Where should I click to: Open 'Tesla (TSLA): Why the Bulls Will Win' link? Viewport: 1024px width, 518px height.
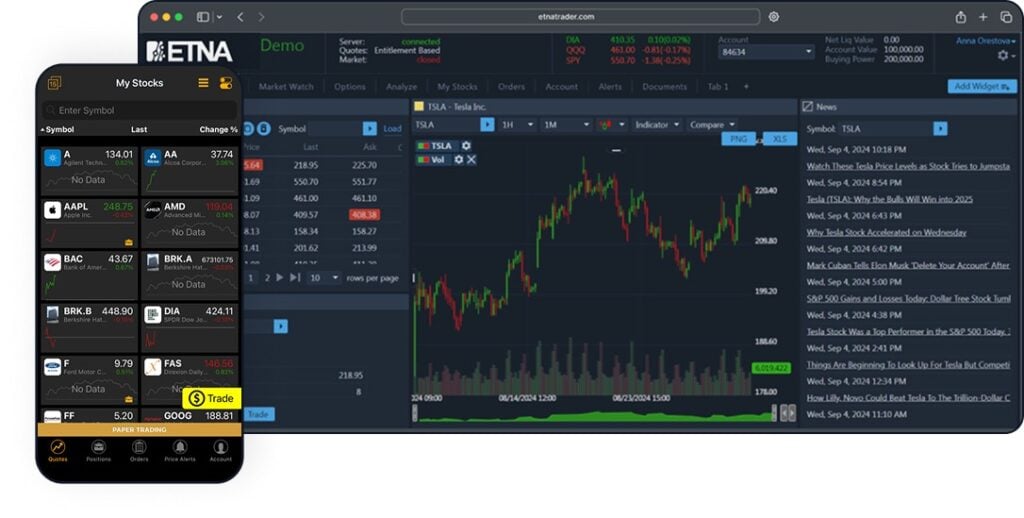pyautogui.click(x=889, y=199)
